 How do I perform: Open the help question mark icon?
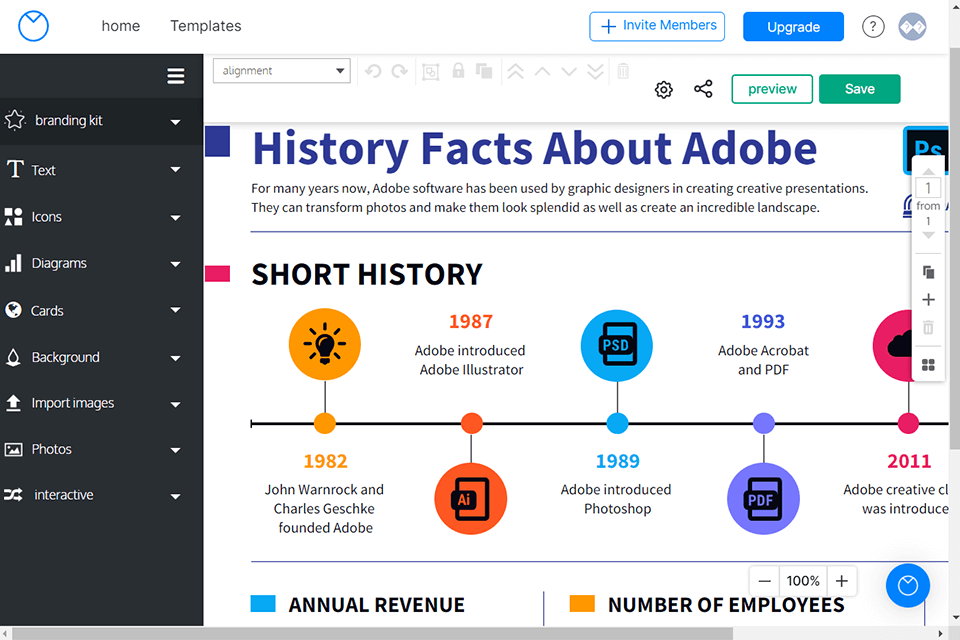tap(873, 26)
